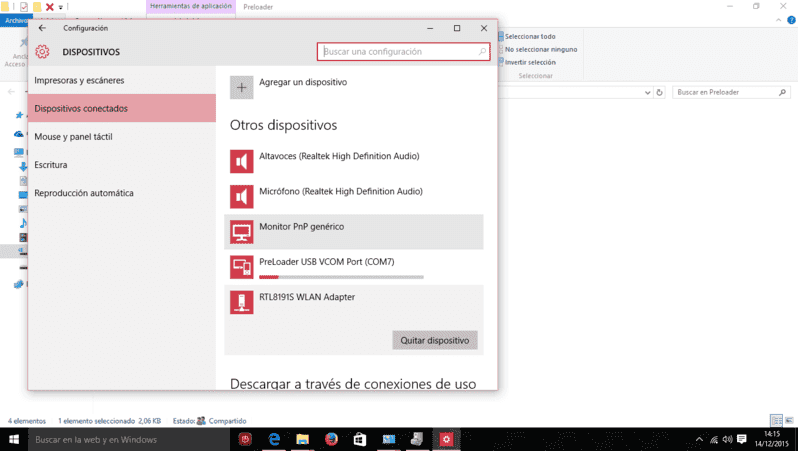798x451 pixels.
Task: Click the Micrófono device icon
Action: coord(241,196)
